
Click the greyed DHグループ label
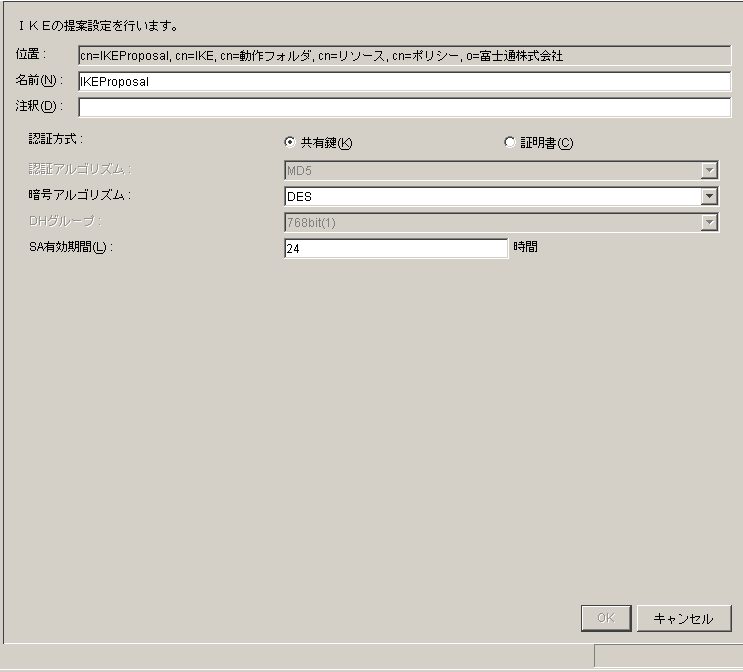point(65,221)
